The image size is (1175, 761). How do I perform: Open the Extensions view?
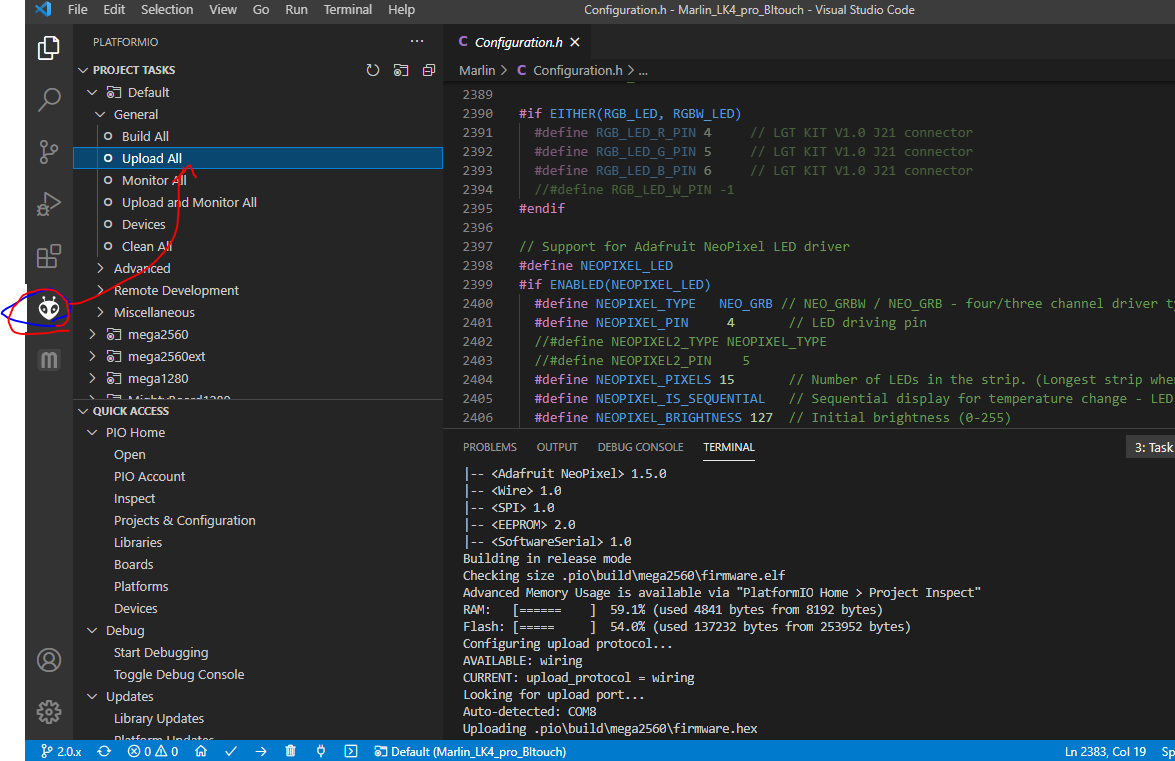pos(49,256)
